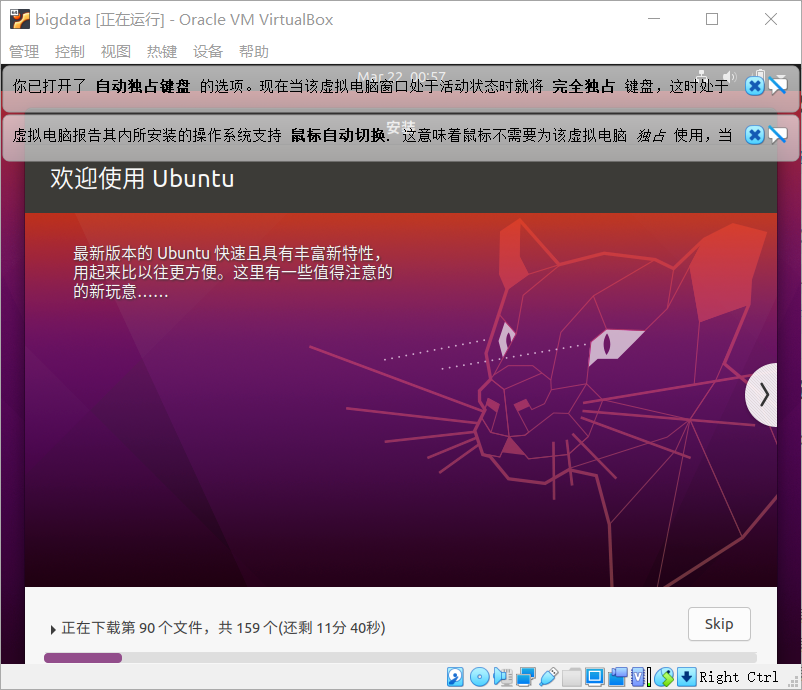Click the VirtualBox app icon in title bar

pyautogui.click(x=20, y=19)
